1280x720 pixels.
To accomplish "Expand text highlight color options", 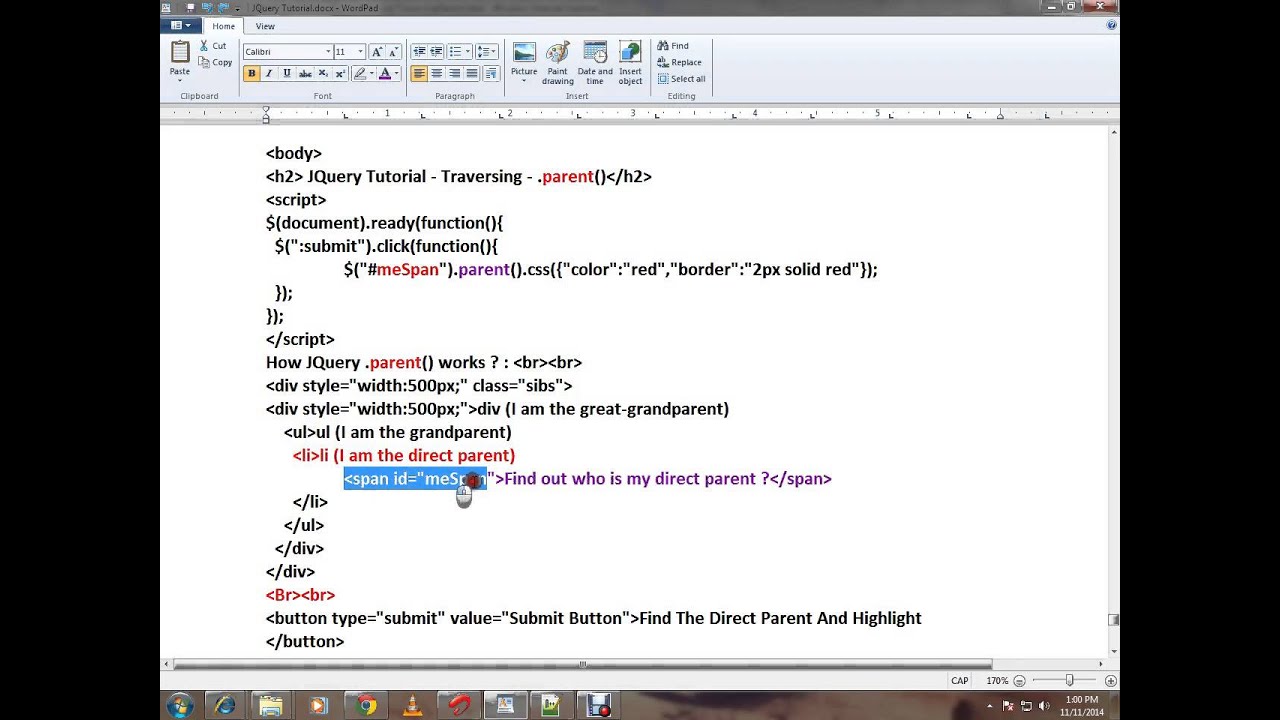I will [x=371, y=74].
